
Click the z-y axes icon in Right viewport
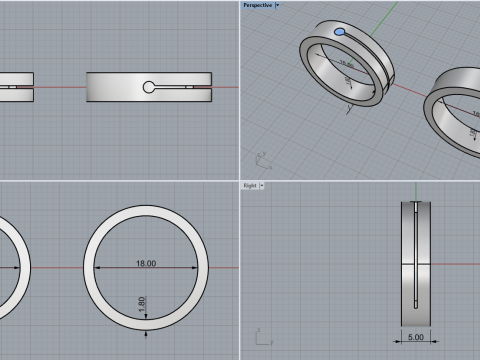pos(264,337)
